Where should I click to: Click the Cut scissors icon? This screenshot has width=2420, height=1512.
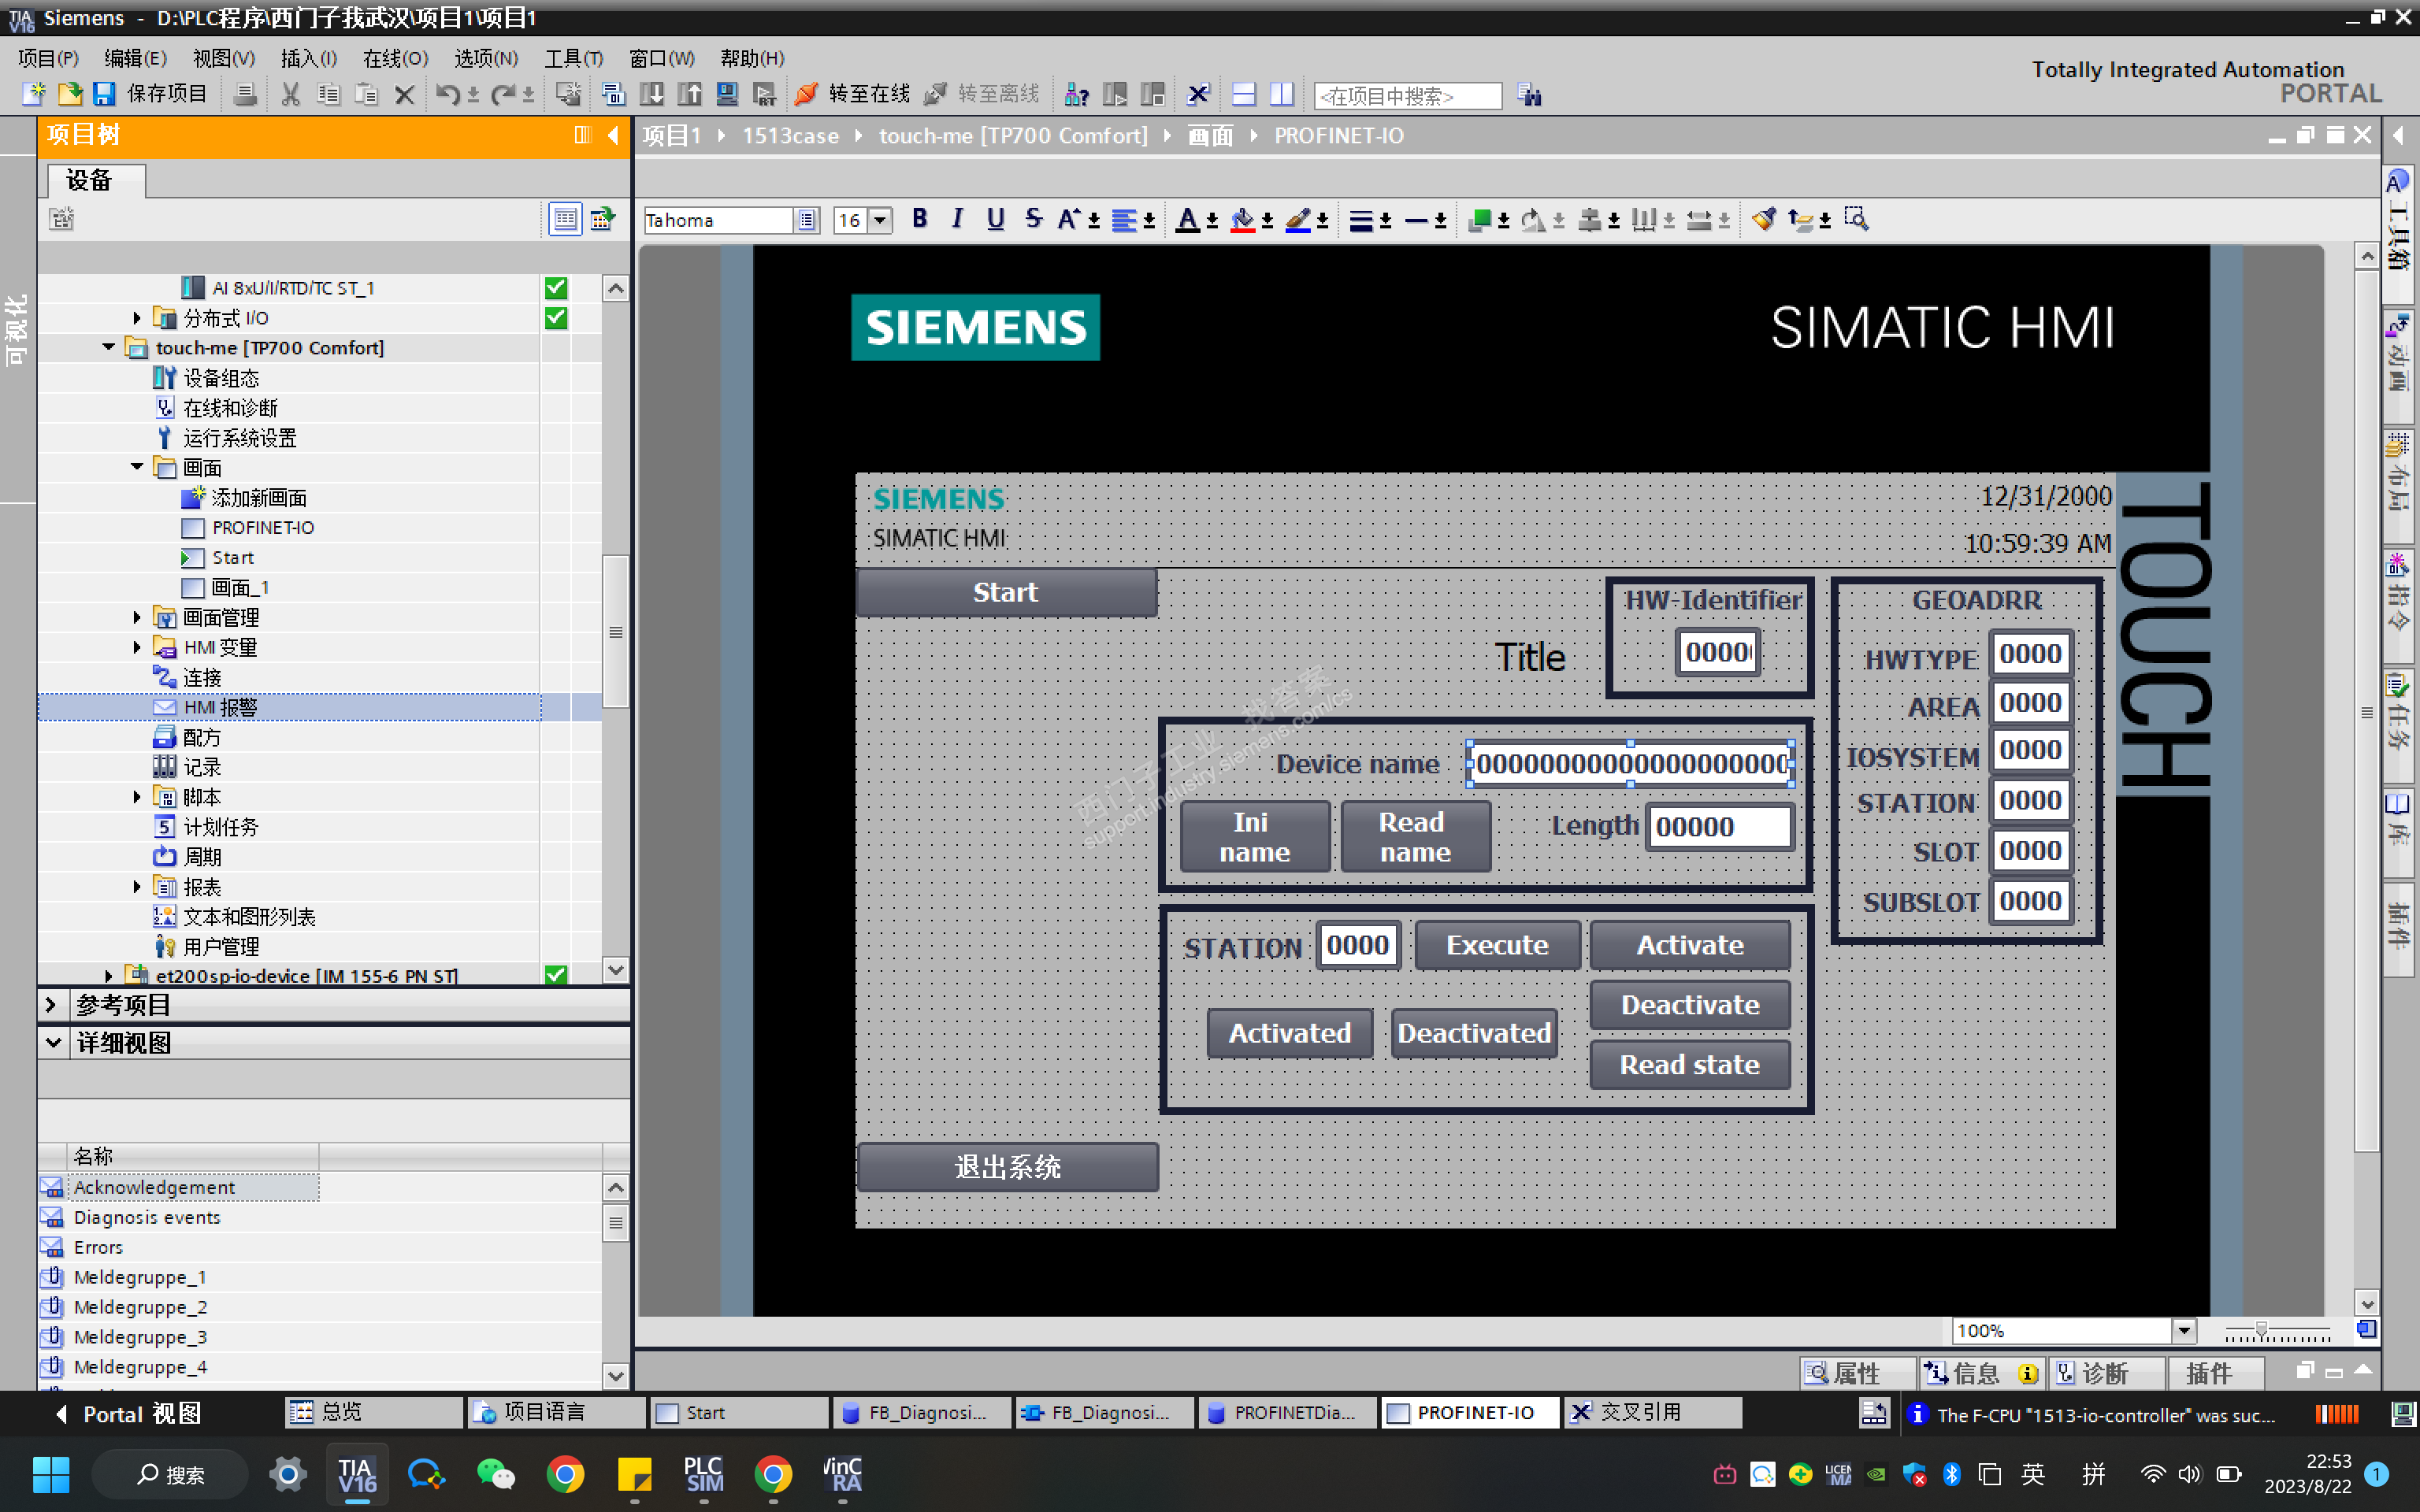(x=290, y=94)
